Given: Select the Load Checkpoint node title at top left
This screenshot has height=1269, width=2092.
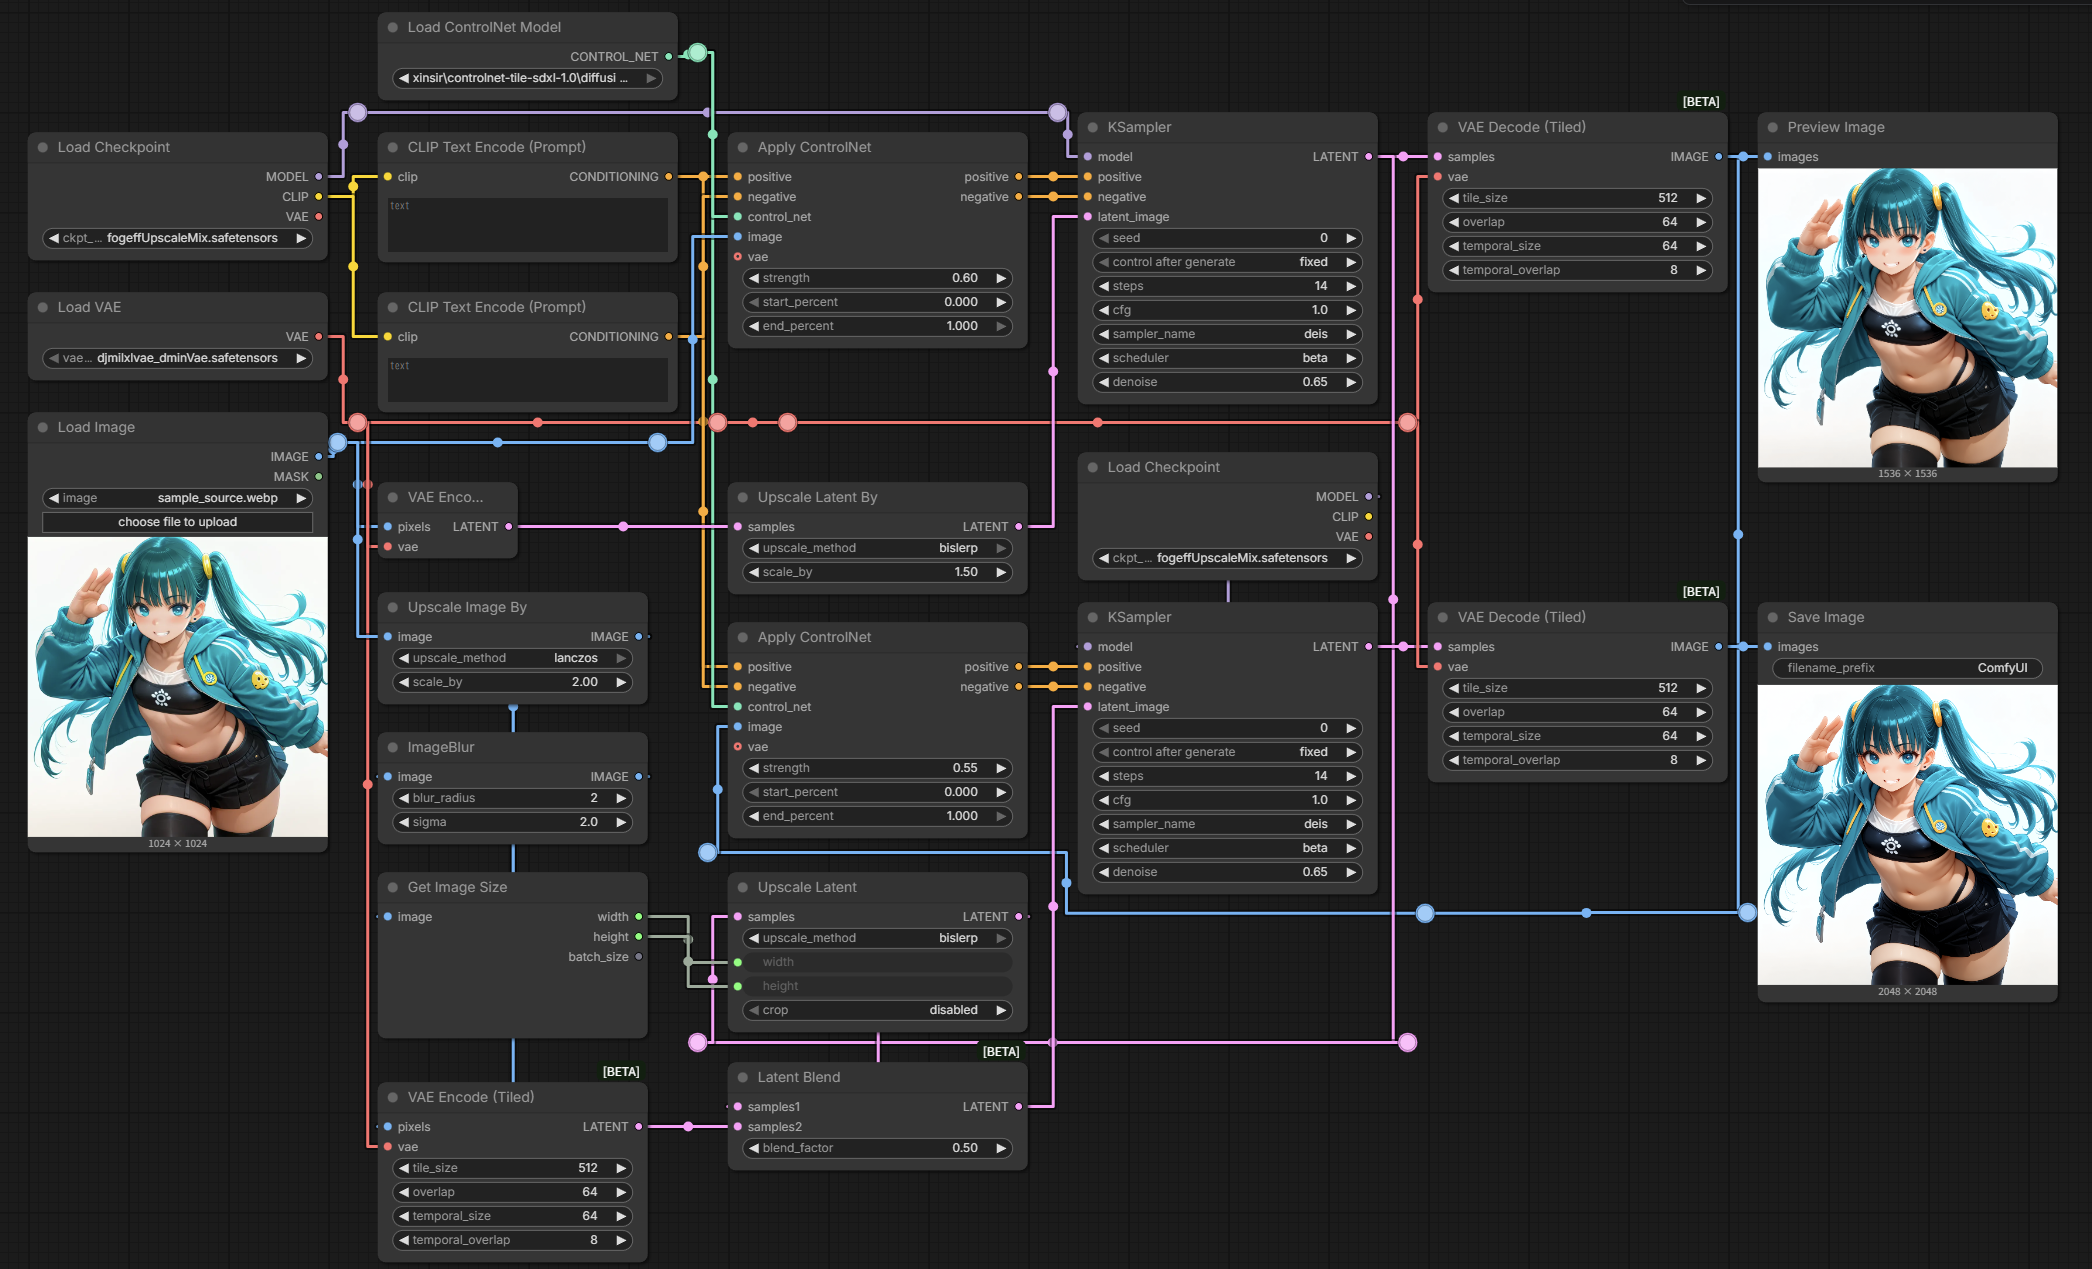Looking at the screenshot, I should tap(114, 147).
